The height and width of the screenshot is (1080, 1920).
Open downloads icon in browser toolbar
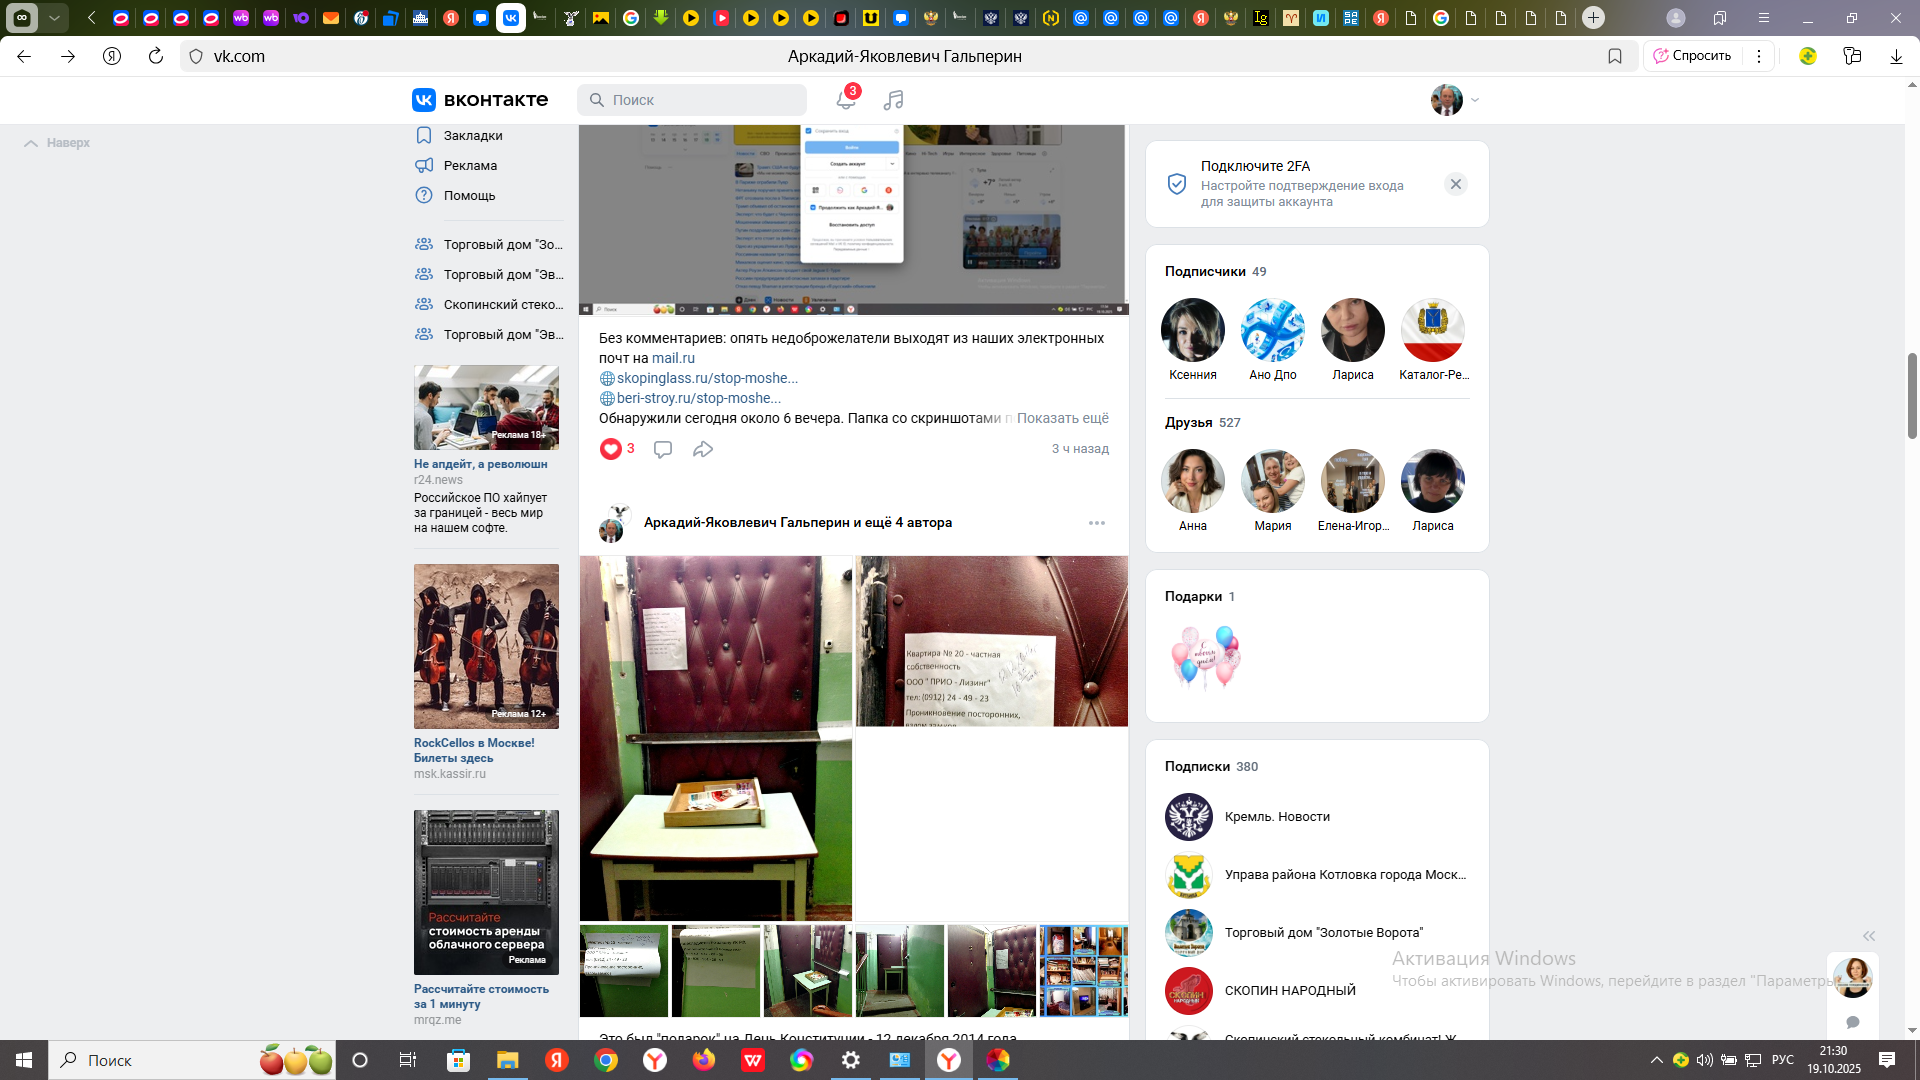[x=1896, y=56]
